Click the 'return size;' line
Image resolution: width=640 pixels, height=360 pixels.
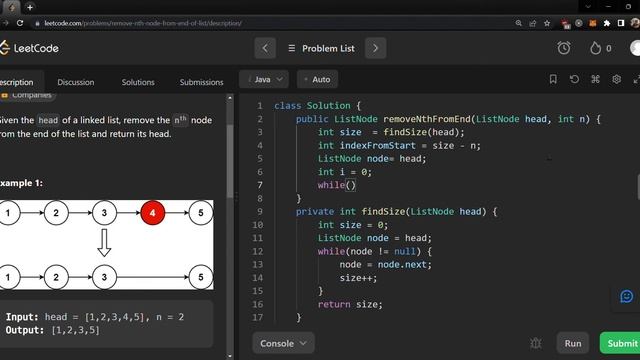click(x=350, y=304)
